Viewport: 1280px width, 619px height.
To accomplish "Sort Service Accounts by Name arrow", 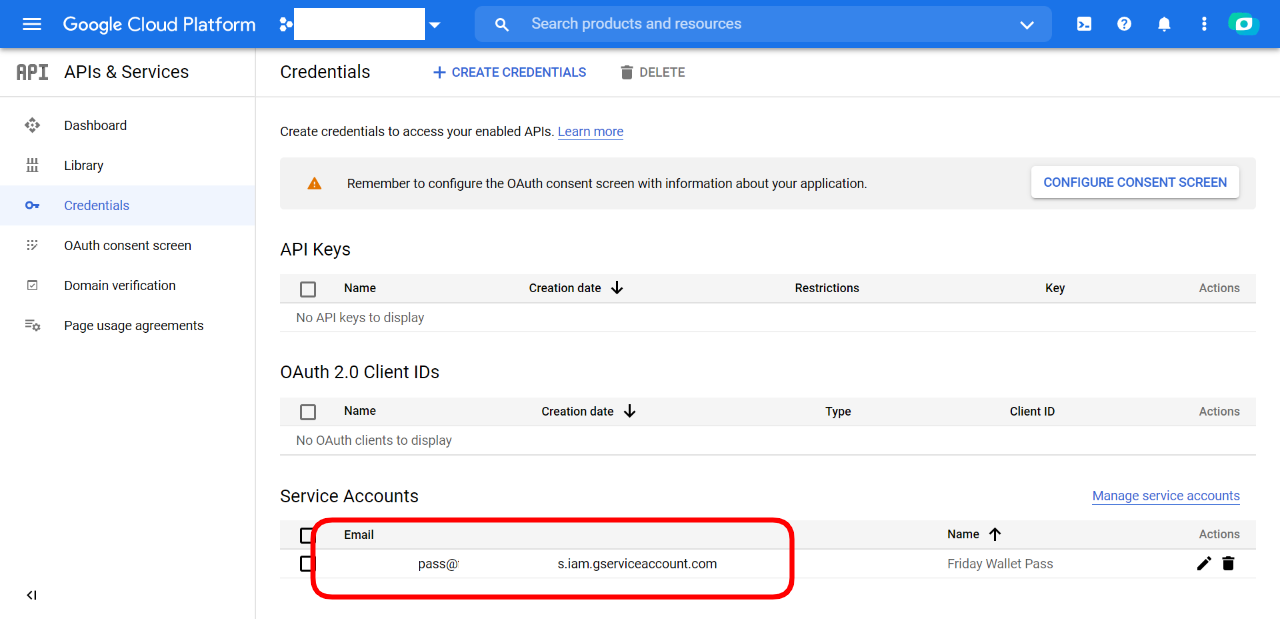I will click(995, 534).
